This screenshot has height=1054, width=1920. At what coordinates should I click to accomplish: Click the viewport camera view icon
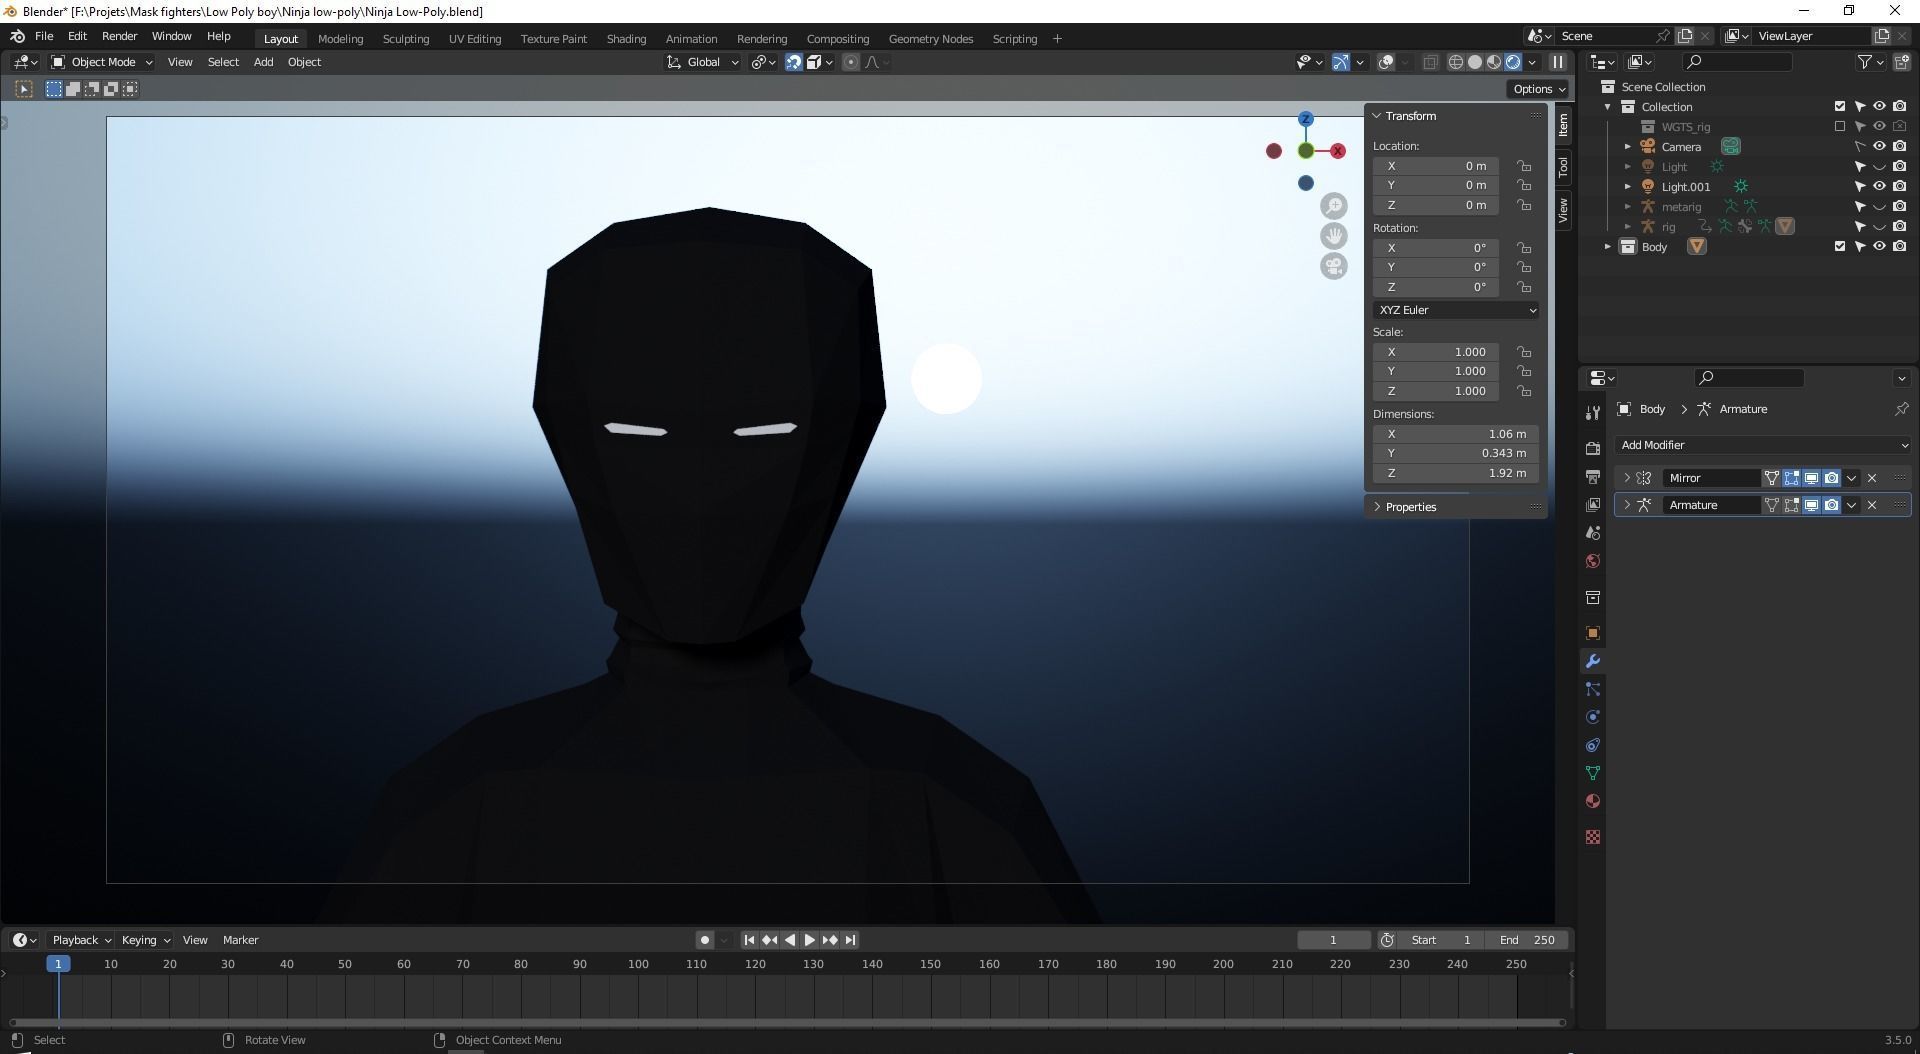point(1334,265)
